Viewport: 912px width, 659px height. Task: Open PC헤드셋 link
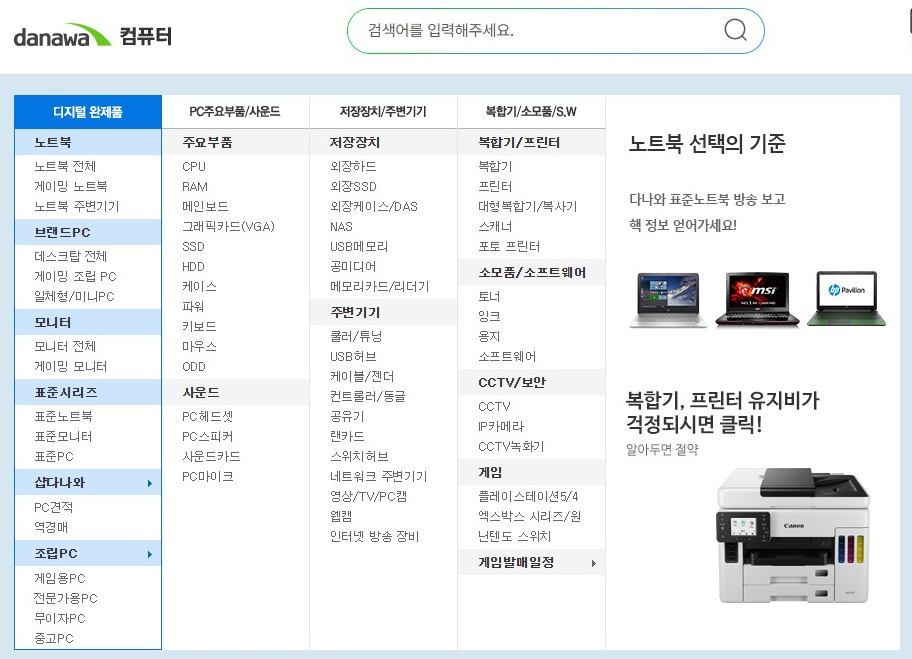click(x=208, y=416)
